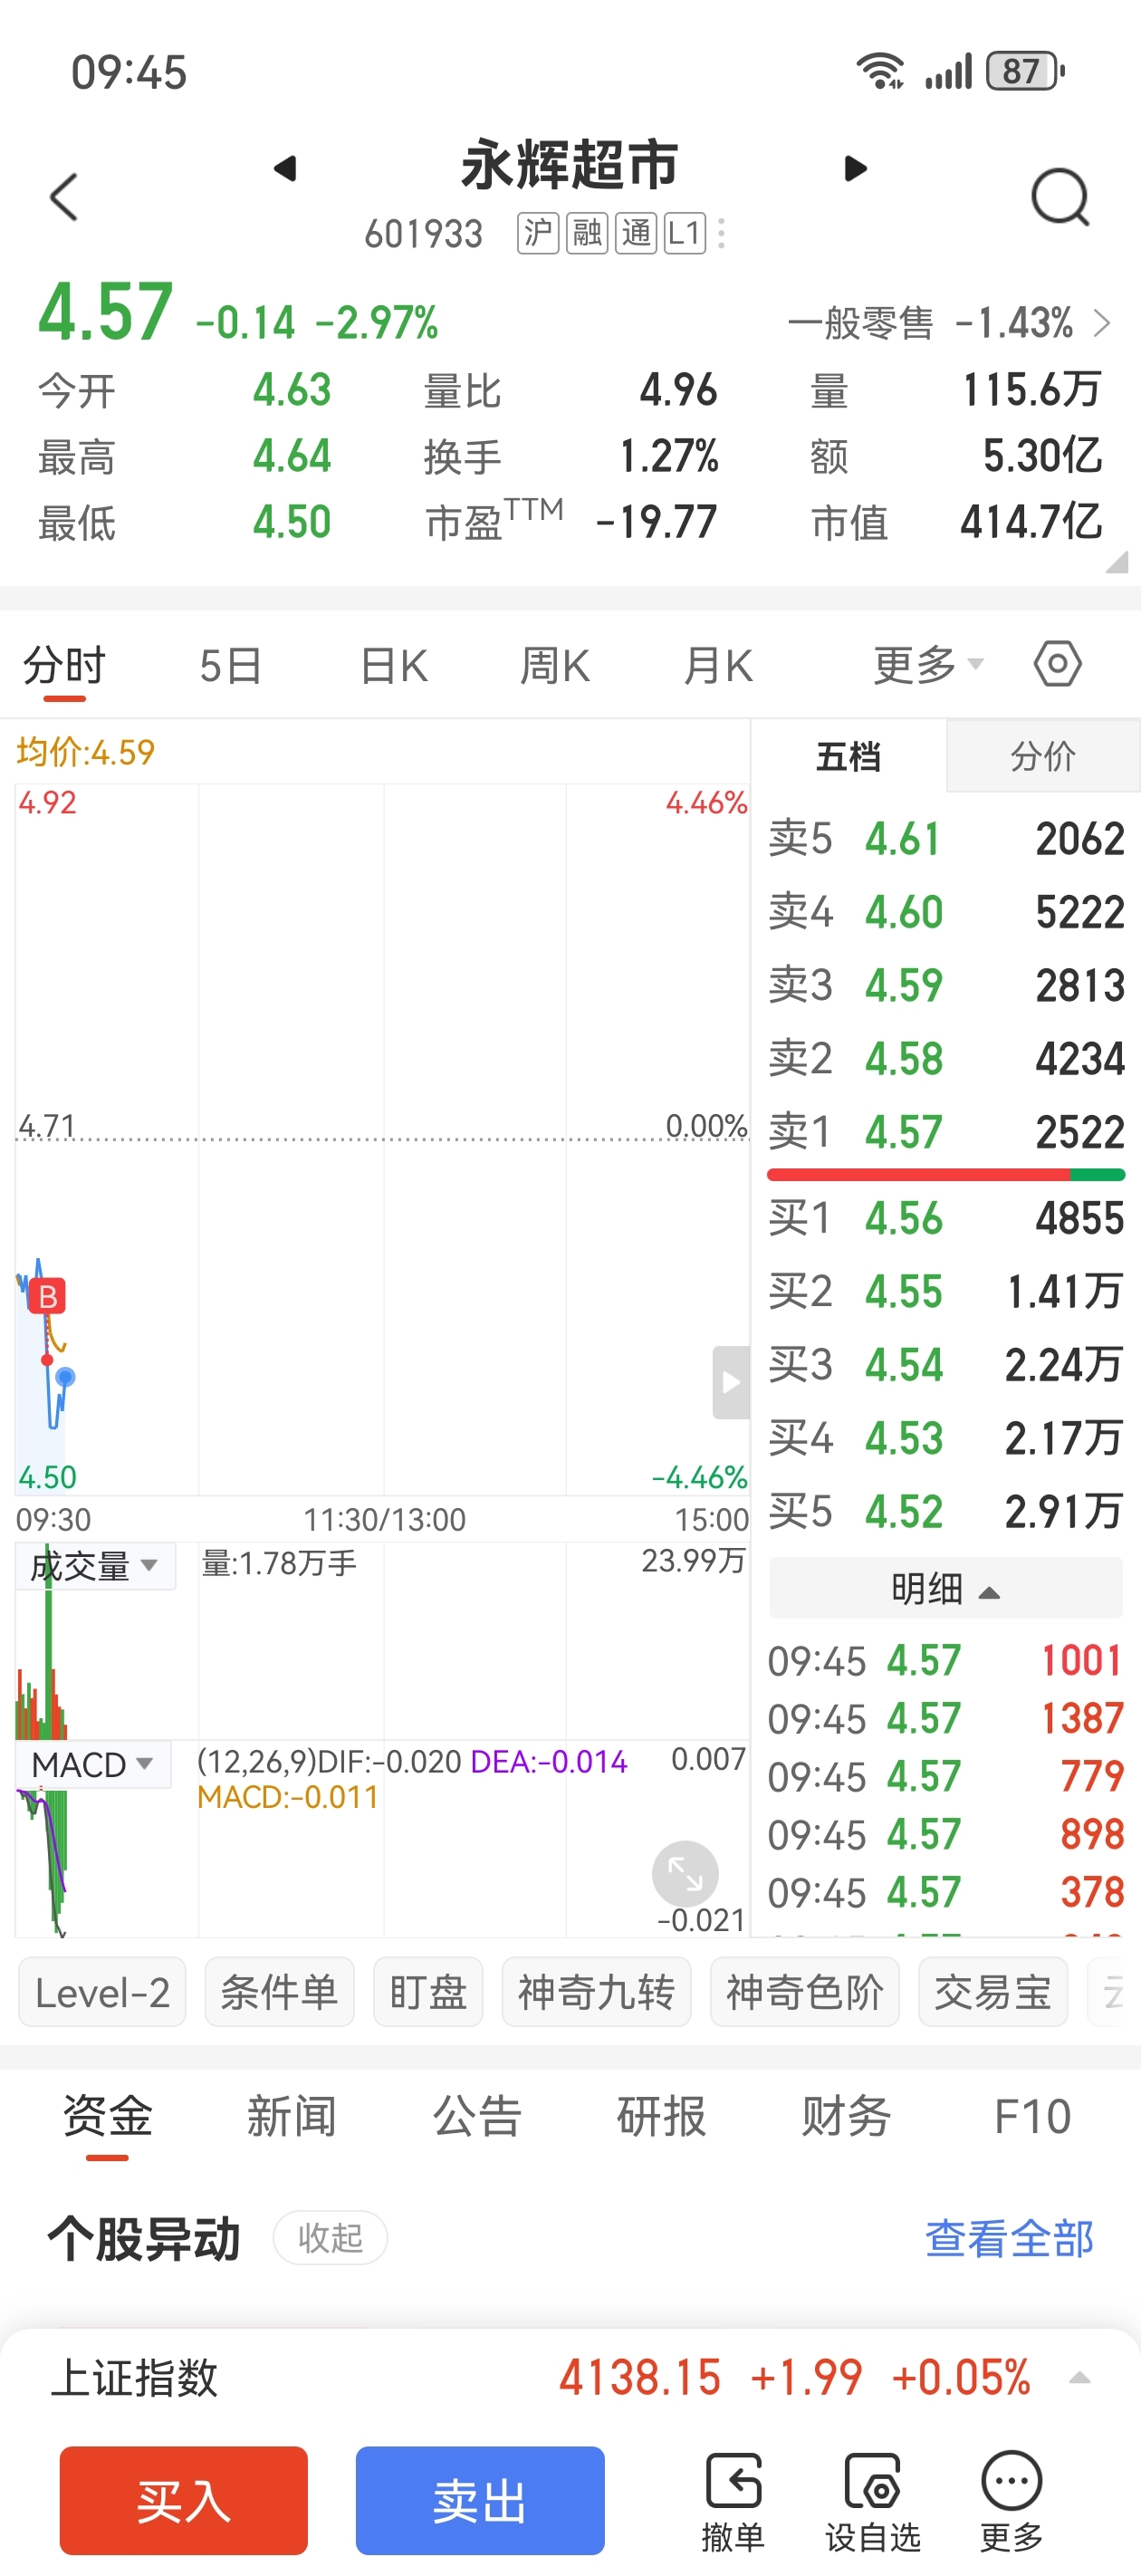1141x2576 pixels.
Task: Open more tags via three-dot icon
Action: (x=722, y=233)
